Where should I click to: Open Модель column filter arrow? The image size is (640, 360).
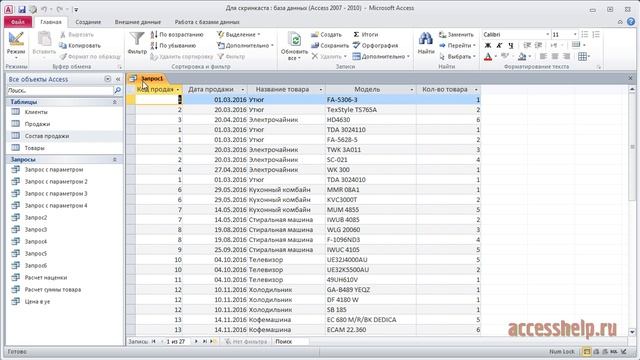coord(411,89)
